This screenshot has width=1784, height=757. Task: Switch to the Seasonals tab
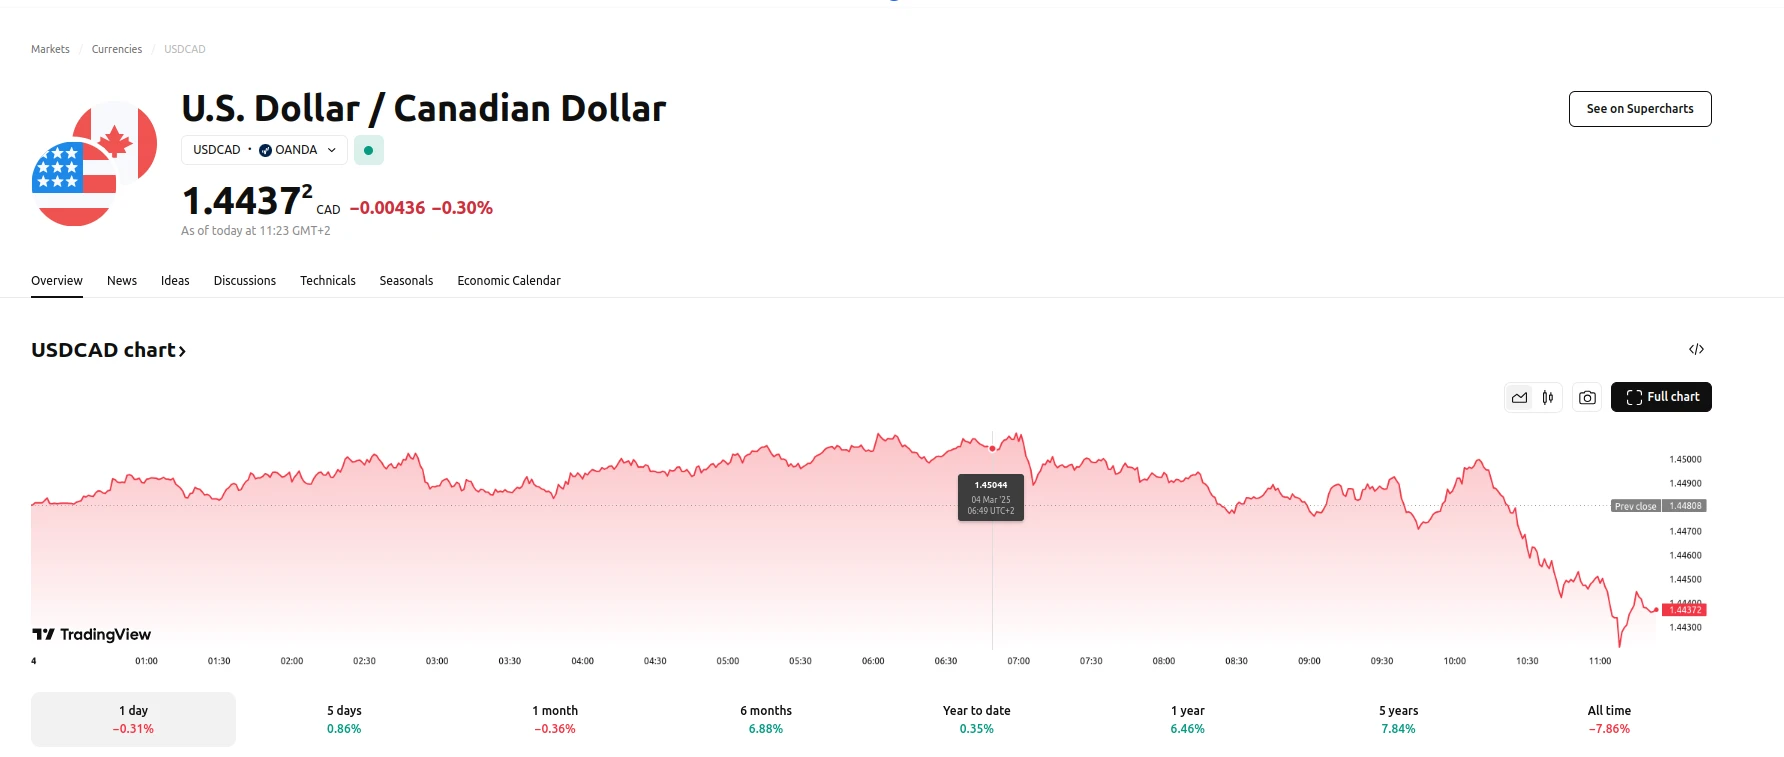tap(406, 281)
